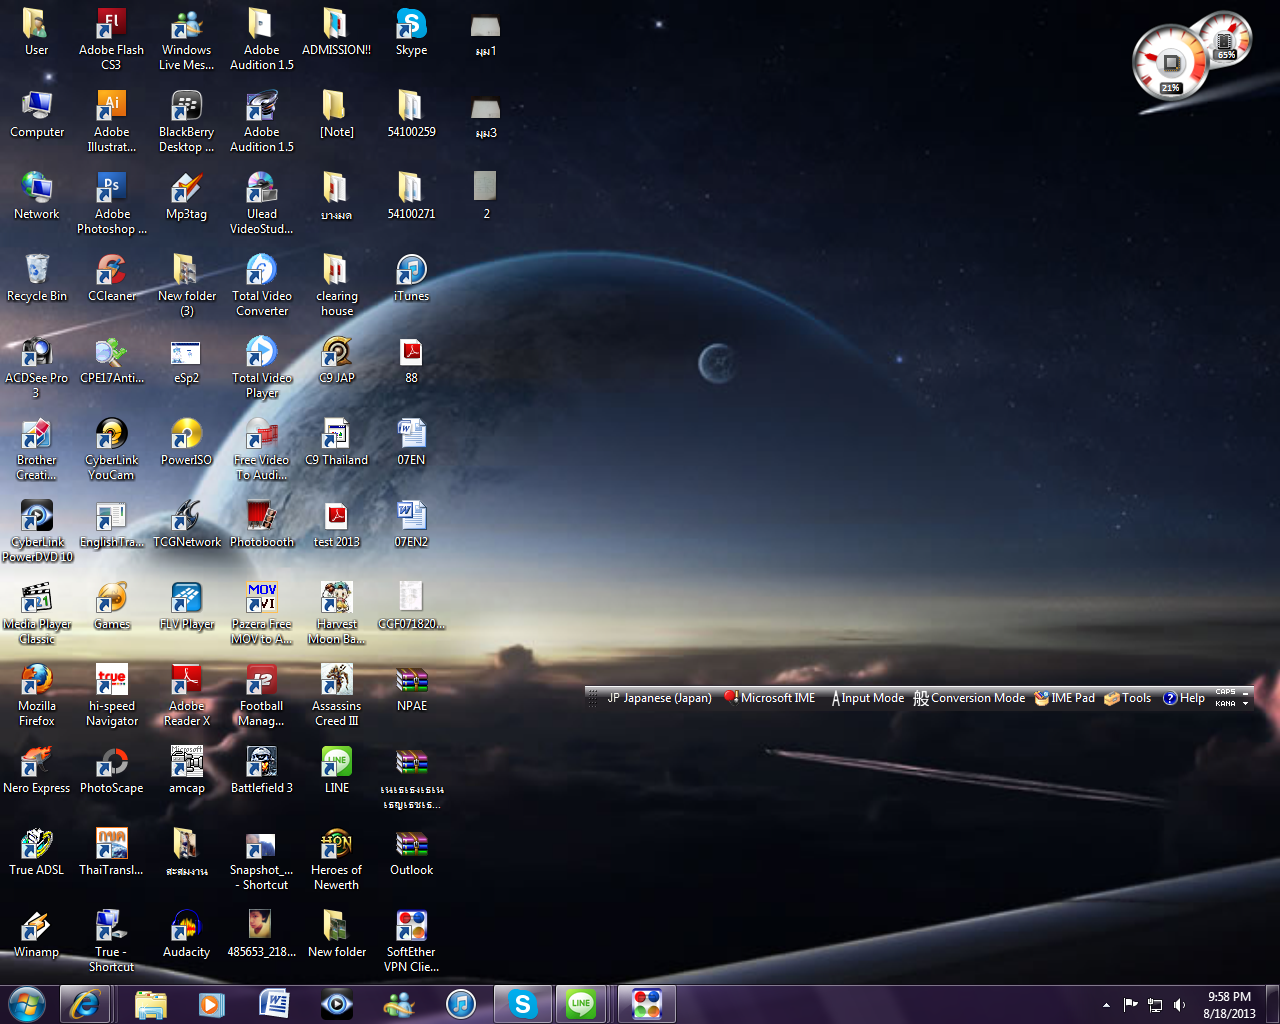The height and width of the screenshot is (1024, 1280).
Task: Open the Conversion Mode menu on language bar
Action: pos(969,698)
